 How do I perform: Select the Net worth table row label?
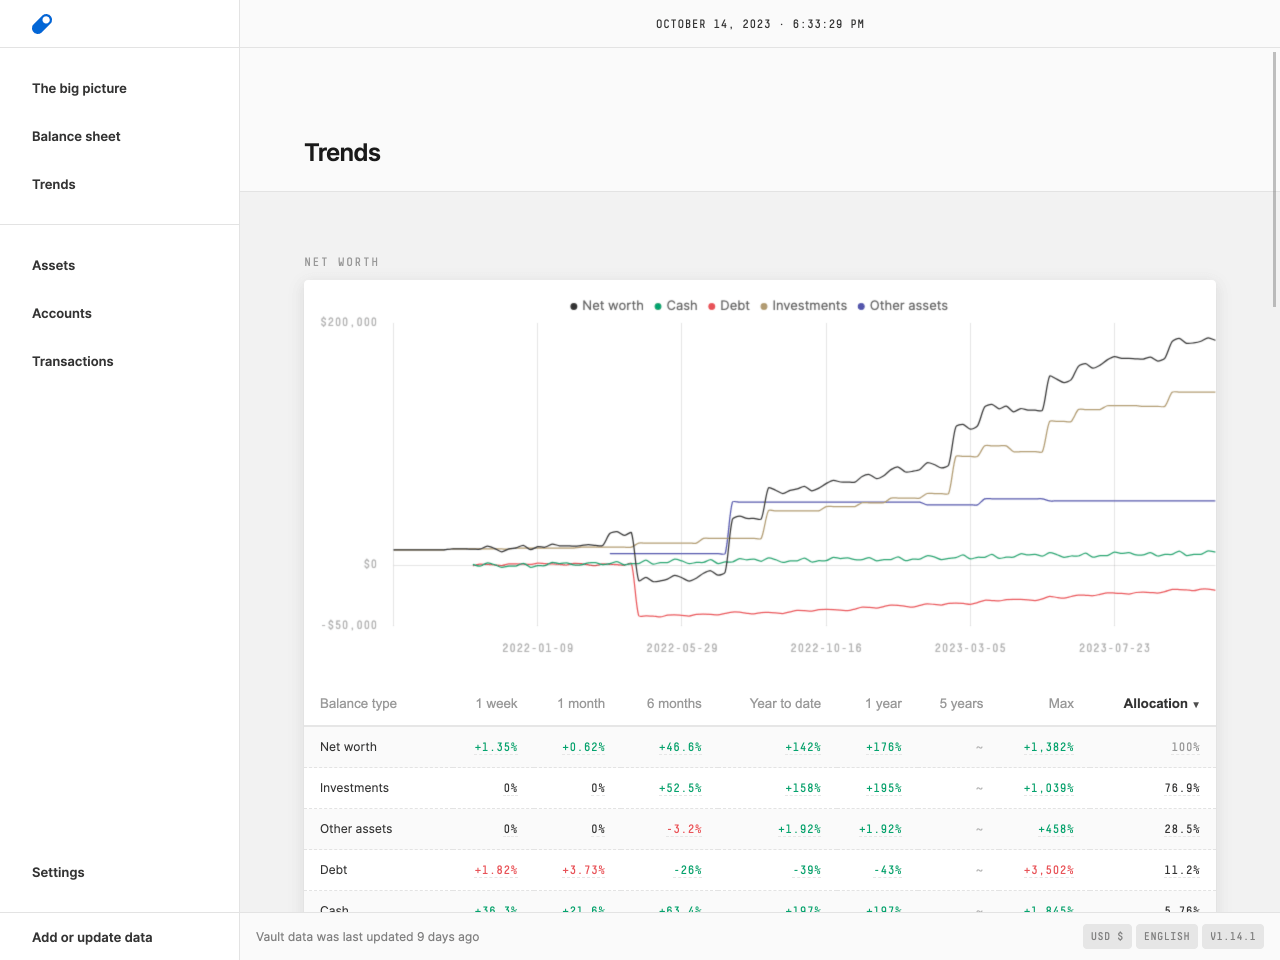click(x=348, y=747)
